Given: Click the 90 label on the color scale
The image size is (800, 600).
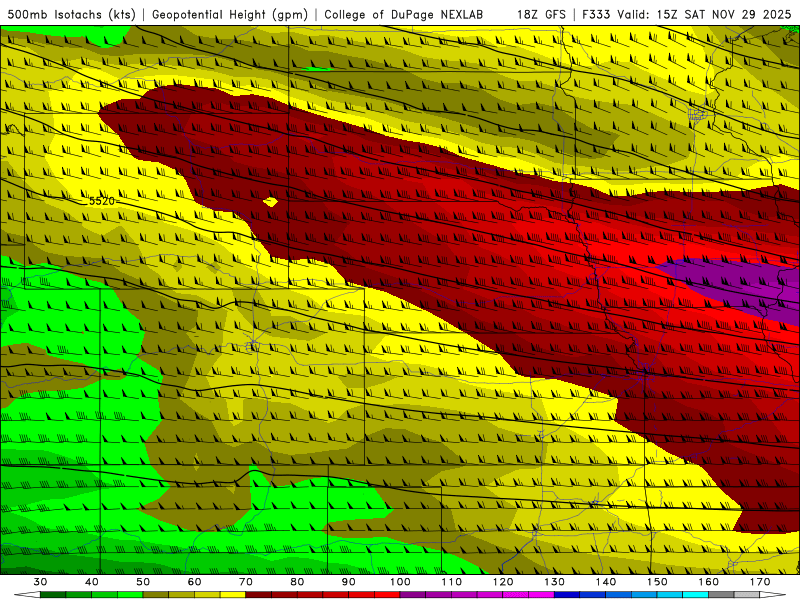Looking at the screenshot, I should point(348,582).
